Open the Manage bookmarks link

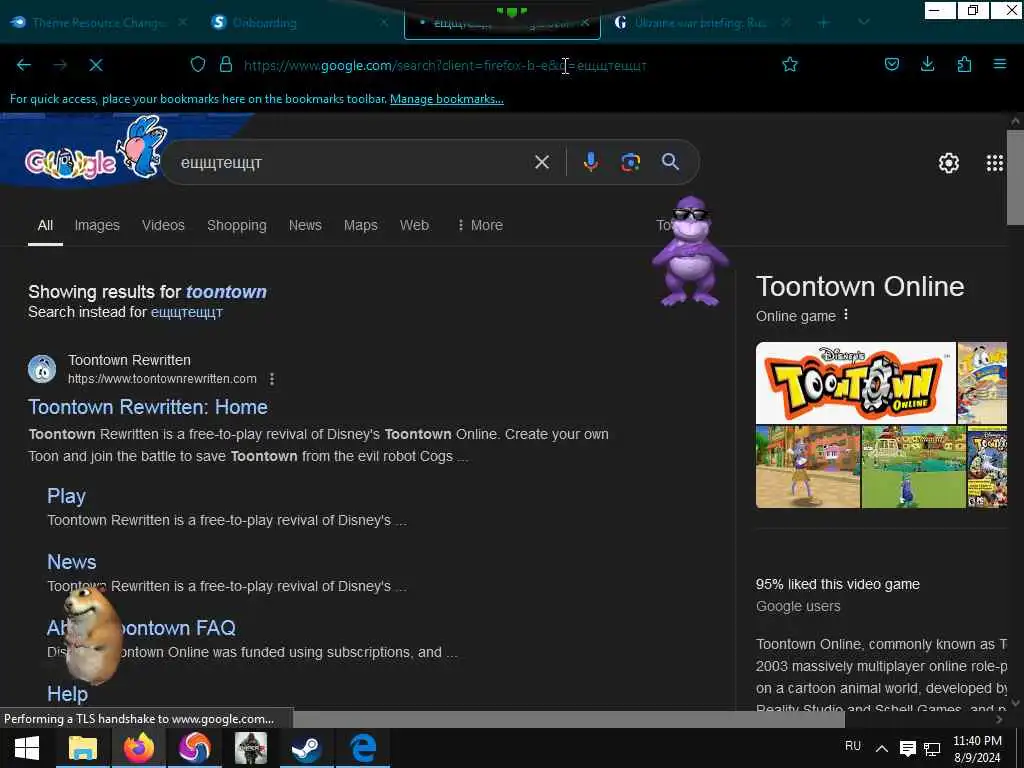(447, 99)
